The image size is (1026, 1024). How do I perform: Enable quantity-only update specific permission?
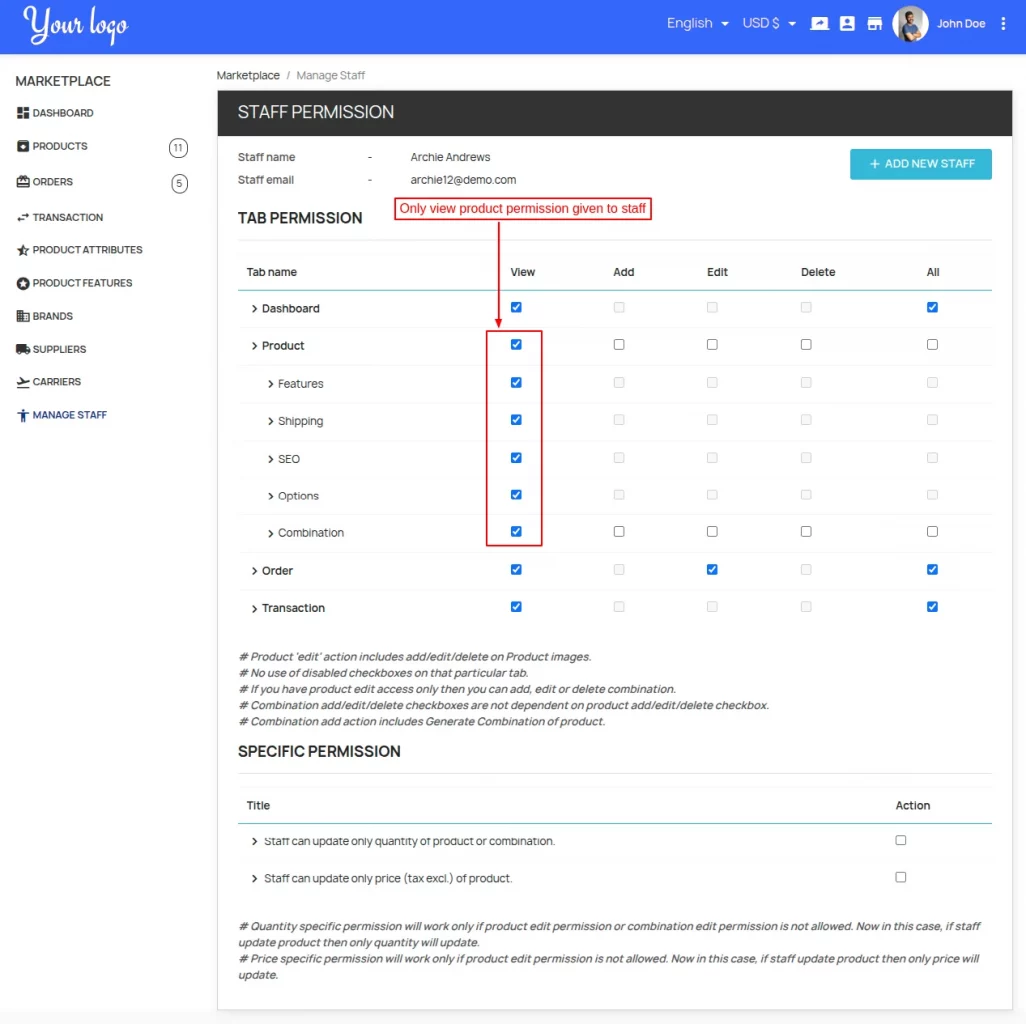(x=901, y=839)
